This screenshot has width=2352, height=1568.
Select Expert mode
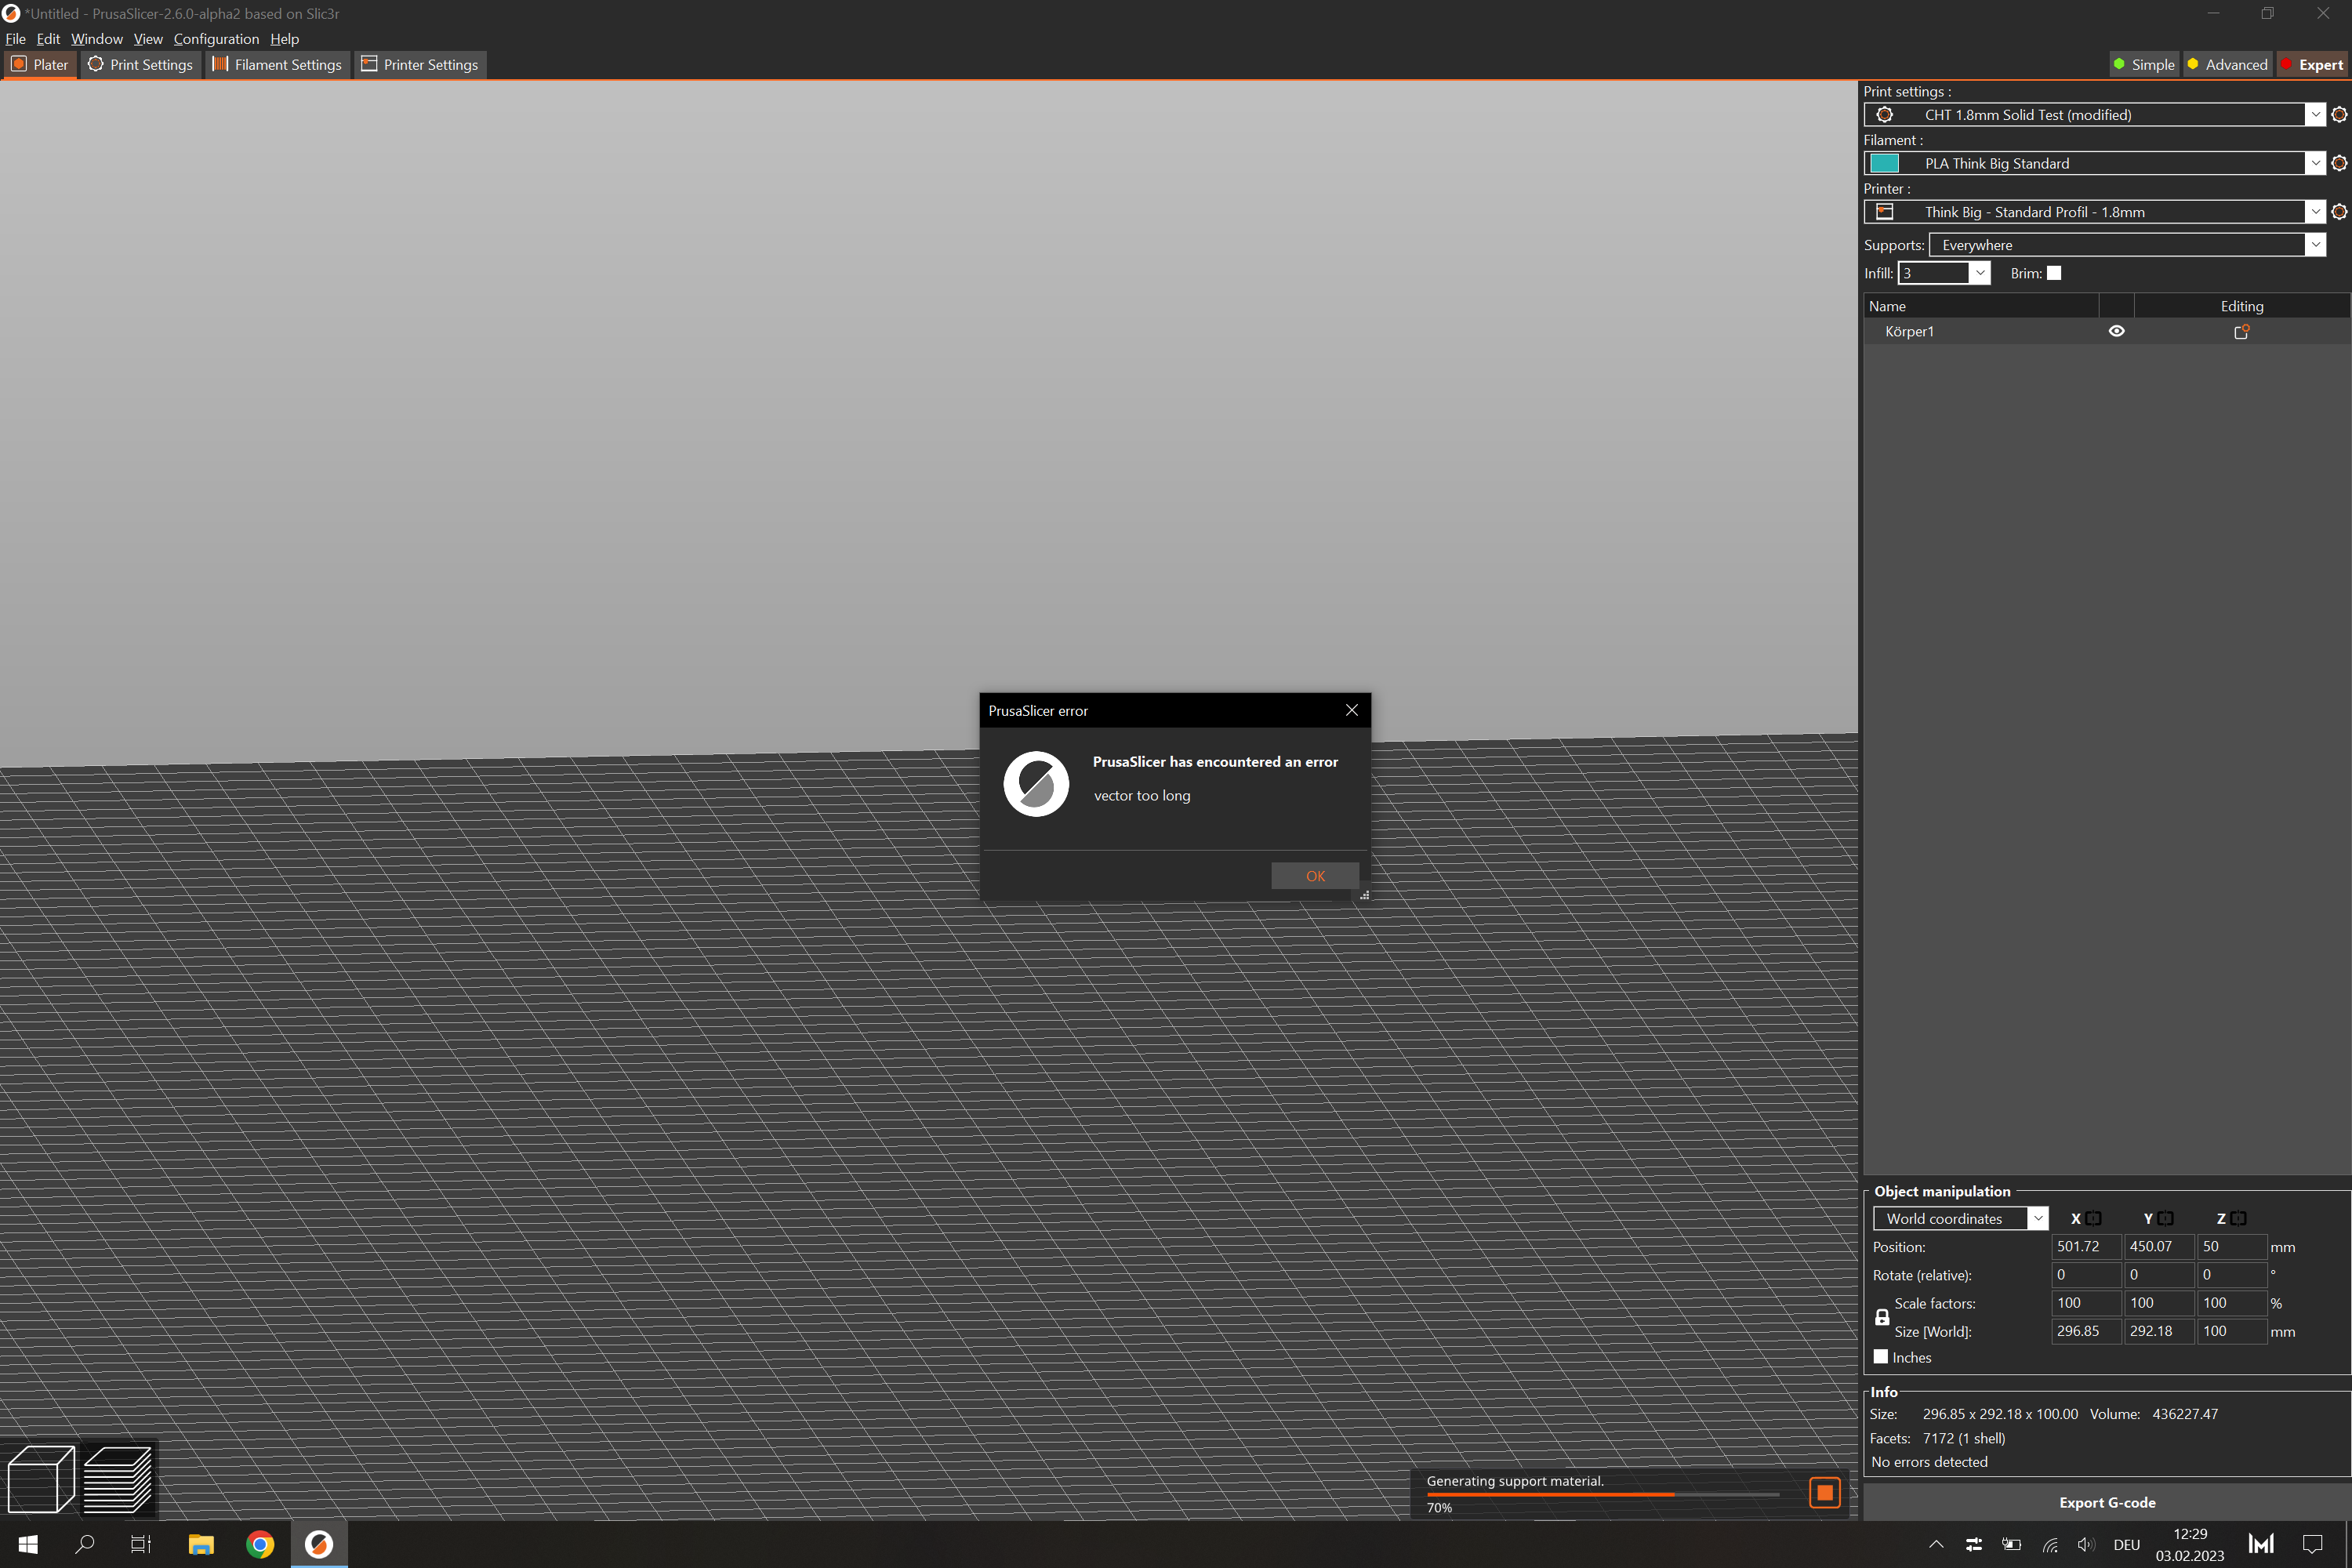(x=2311, y=64)
